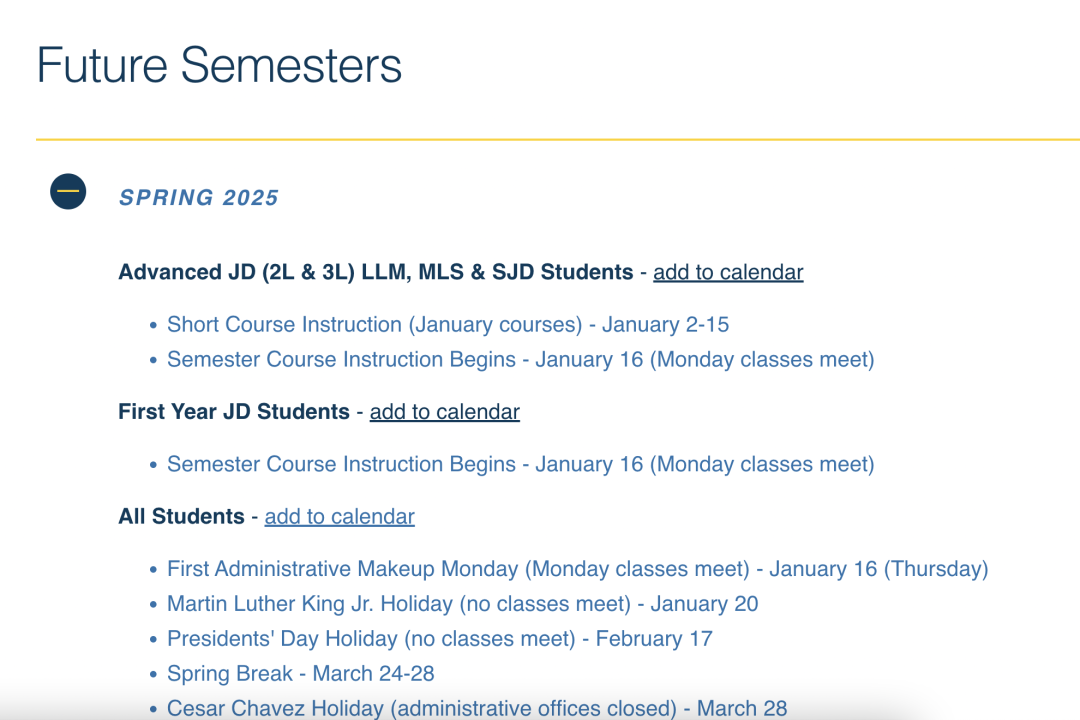The height and width of the screenshot is (720, 1080).
Task: Open the SPRING 2025 accordion header
Action: click(x=198, y=197)
